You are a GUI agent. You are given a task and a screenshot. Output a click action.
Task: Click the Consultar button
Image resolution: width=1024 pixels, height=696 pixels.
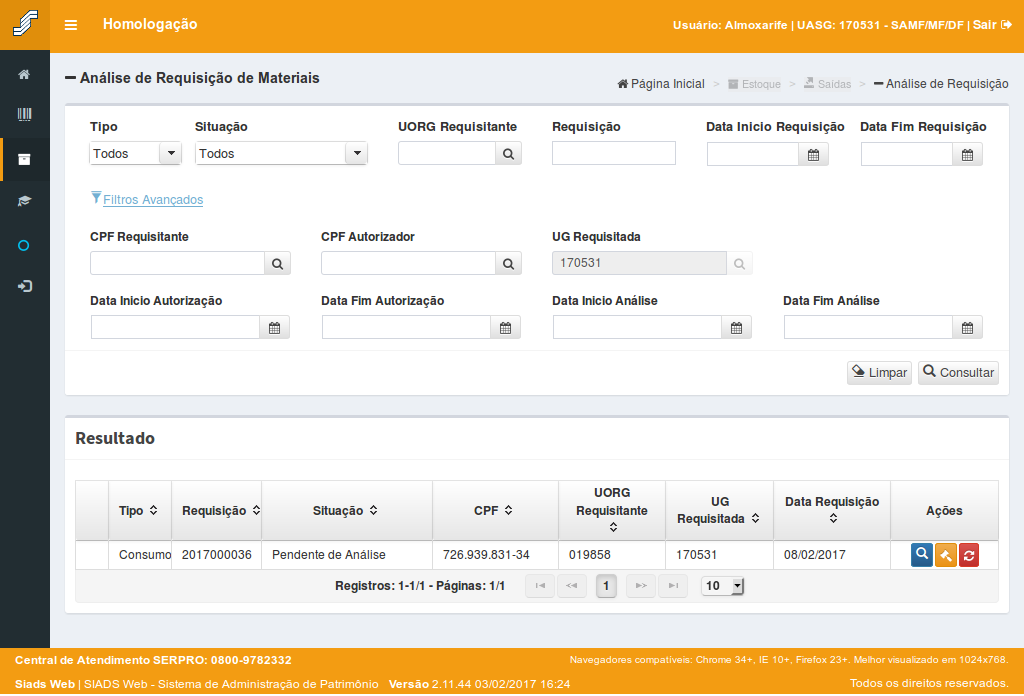tap(958, 373)
